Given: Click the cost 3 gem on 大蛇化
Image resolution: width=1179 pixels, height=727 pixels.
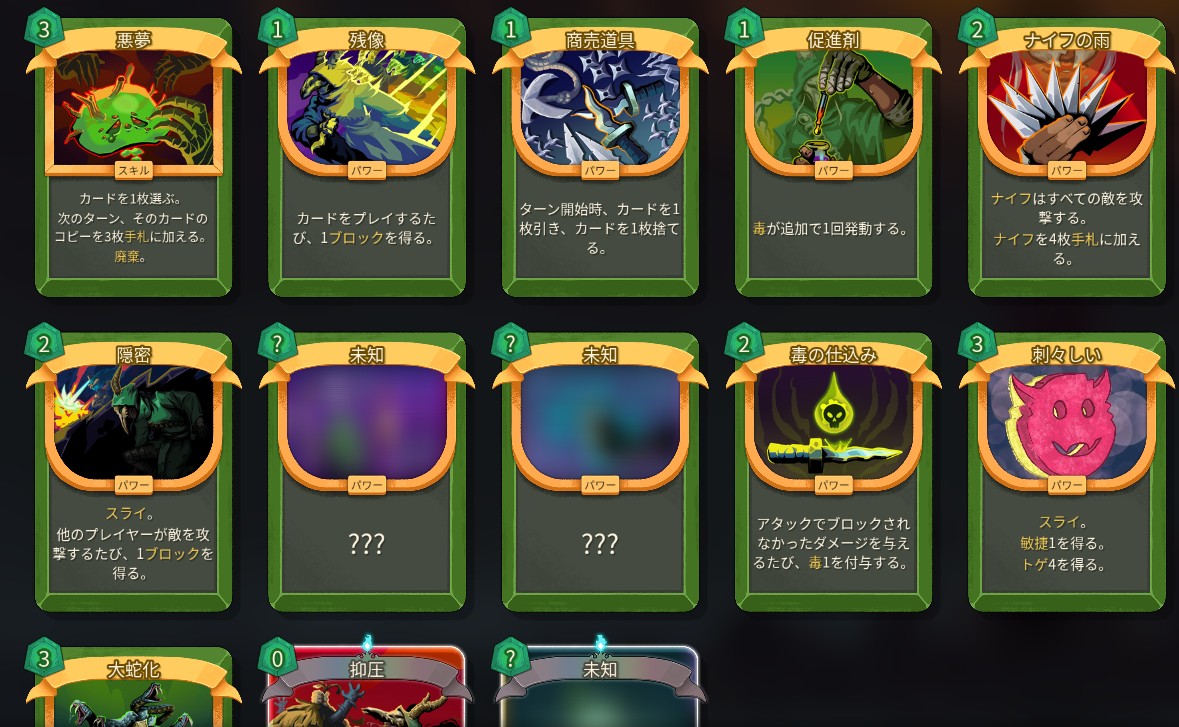Looking at the screenshot, I should [44, 659].
